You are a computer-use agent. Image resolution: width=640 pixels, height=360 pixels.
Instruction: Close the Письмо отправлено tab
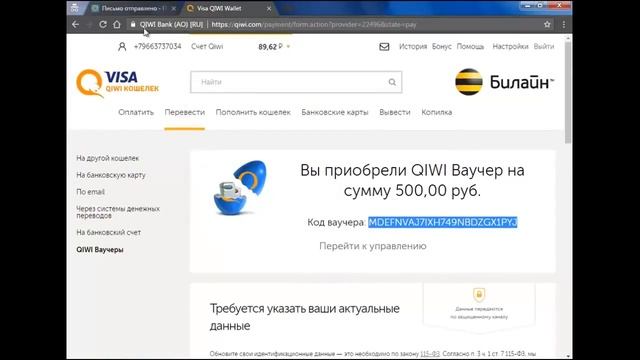click(x=173, y=8)
